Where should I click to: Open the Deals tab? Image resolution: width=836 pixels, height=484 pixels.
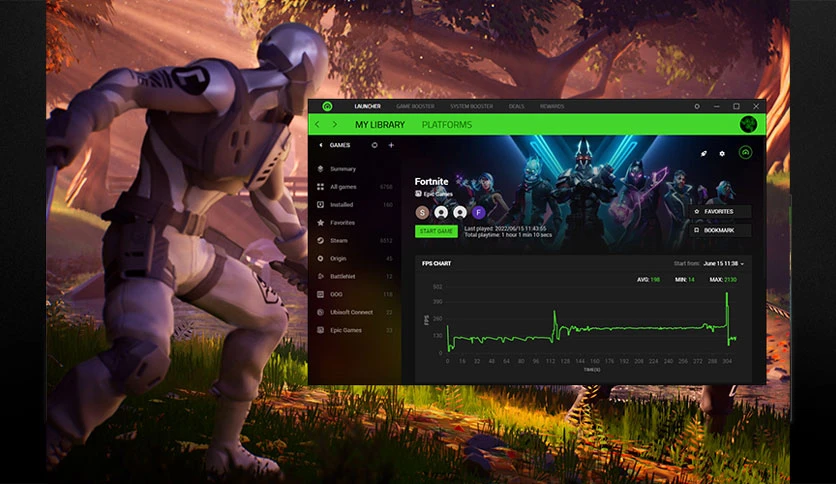(x=516, y=106)
